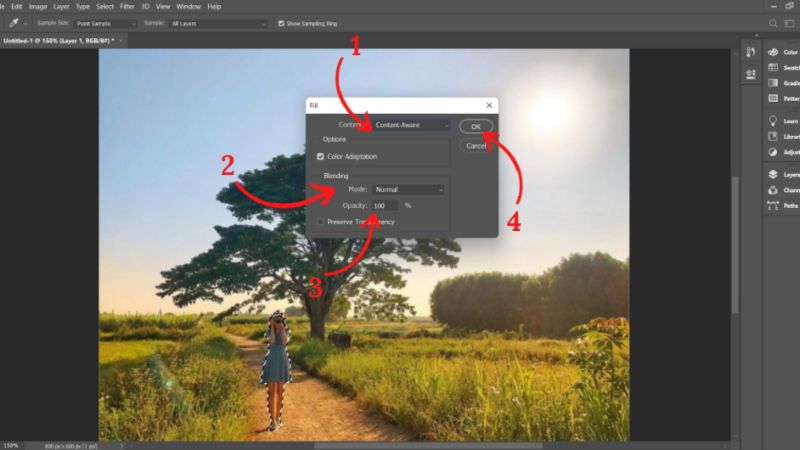Open the View menu

tap(163, 7)
